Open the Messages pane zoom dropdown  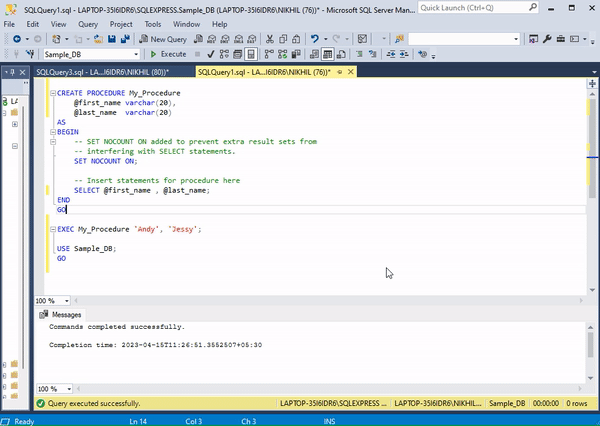67,389
